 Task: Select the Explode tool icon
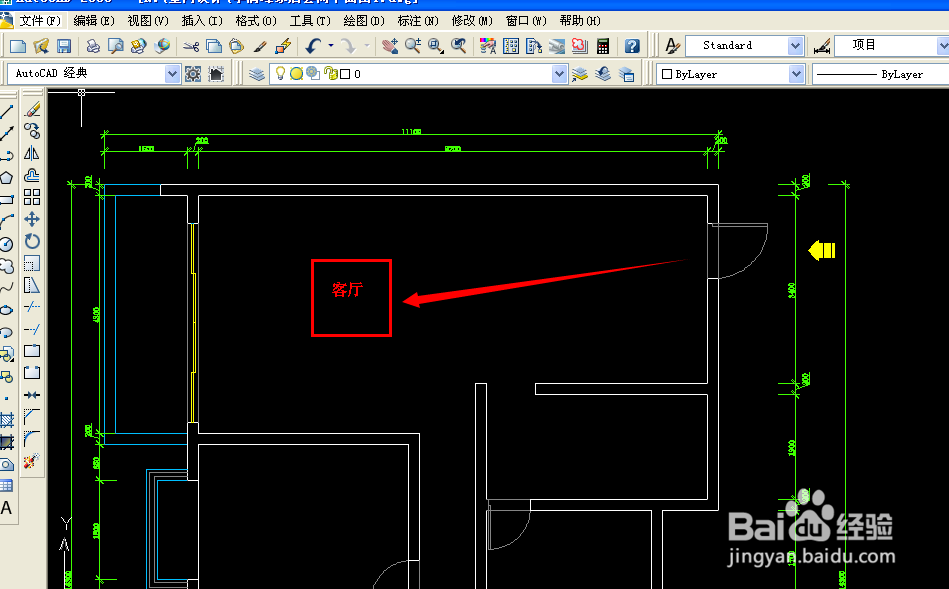tap(31, 461)
